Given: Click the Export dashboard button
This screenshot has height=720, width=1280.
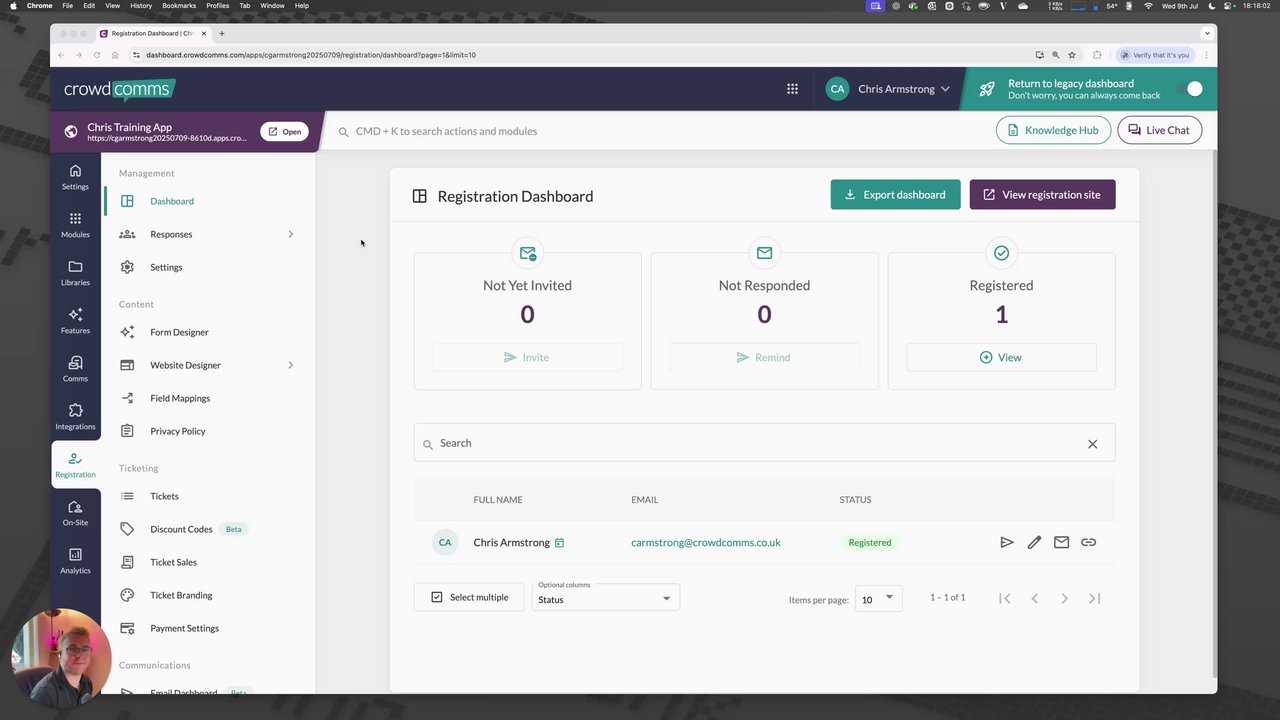Looking at the screenshot, I should (895, 195).
